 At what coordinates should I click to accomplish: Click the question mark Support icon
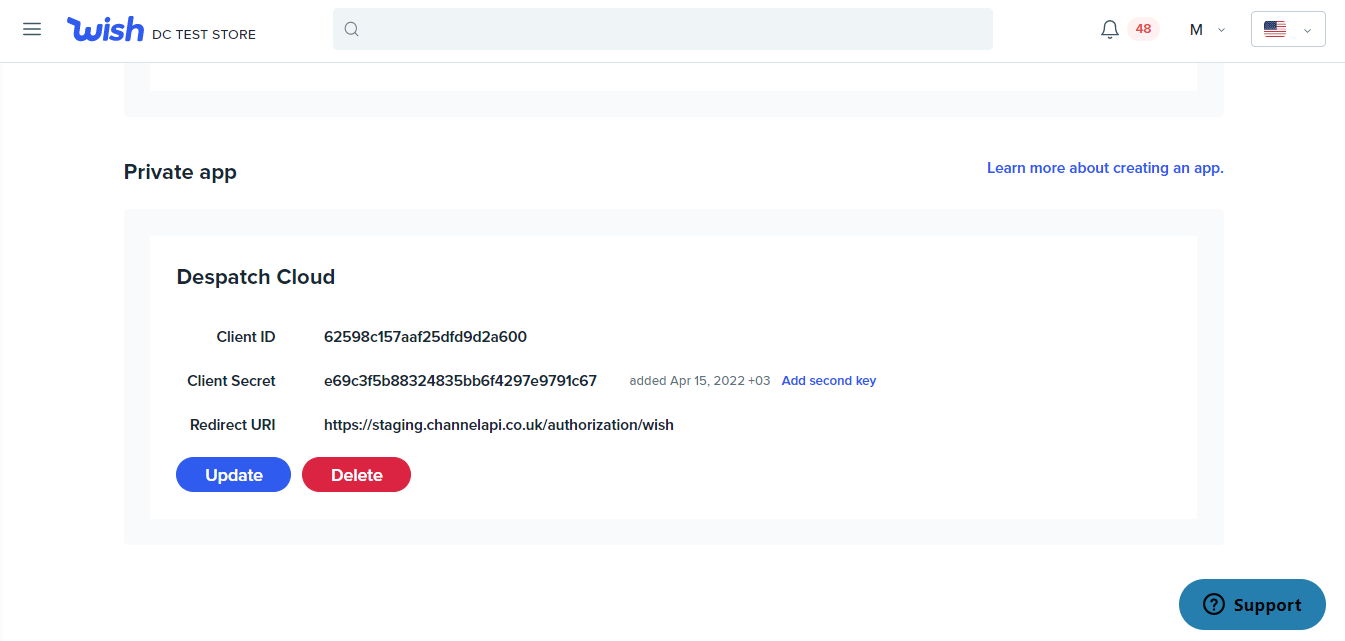pos(1214,604)
